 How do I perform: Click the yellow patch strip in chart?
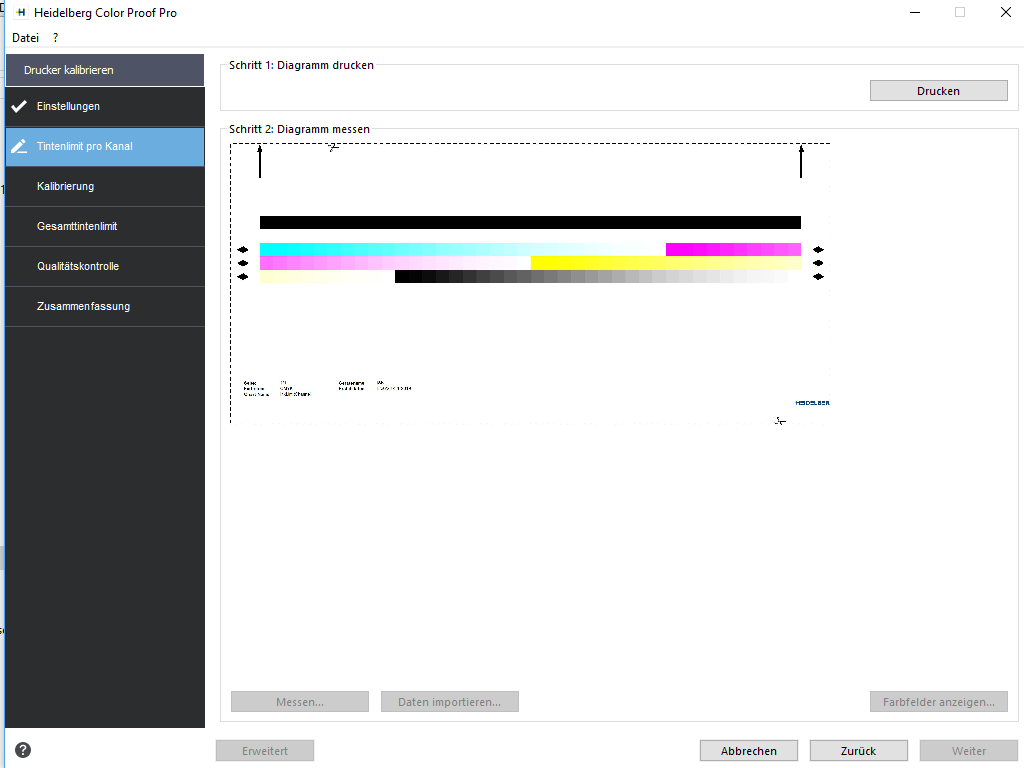(665, 263)
